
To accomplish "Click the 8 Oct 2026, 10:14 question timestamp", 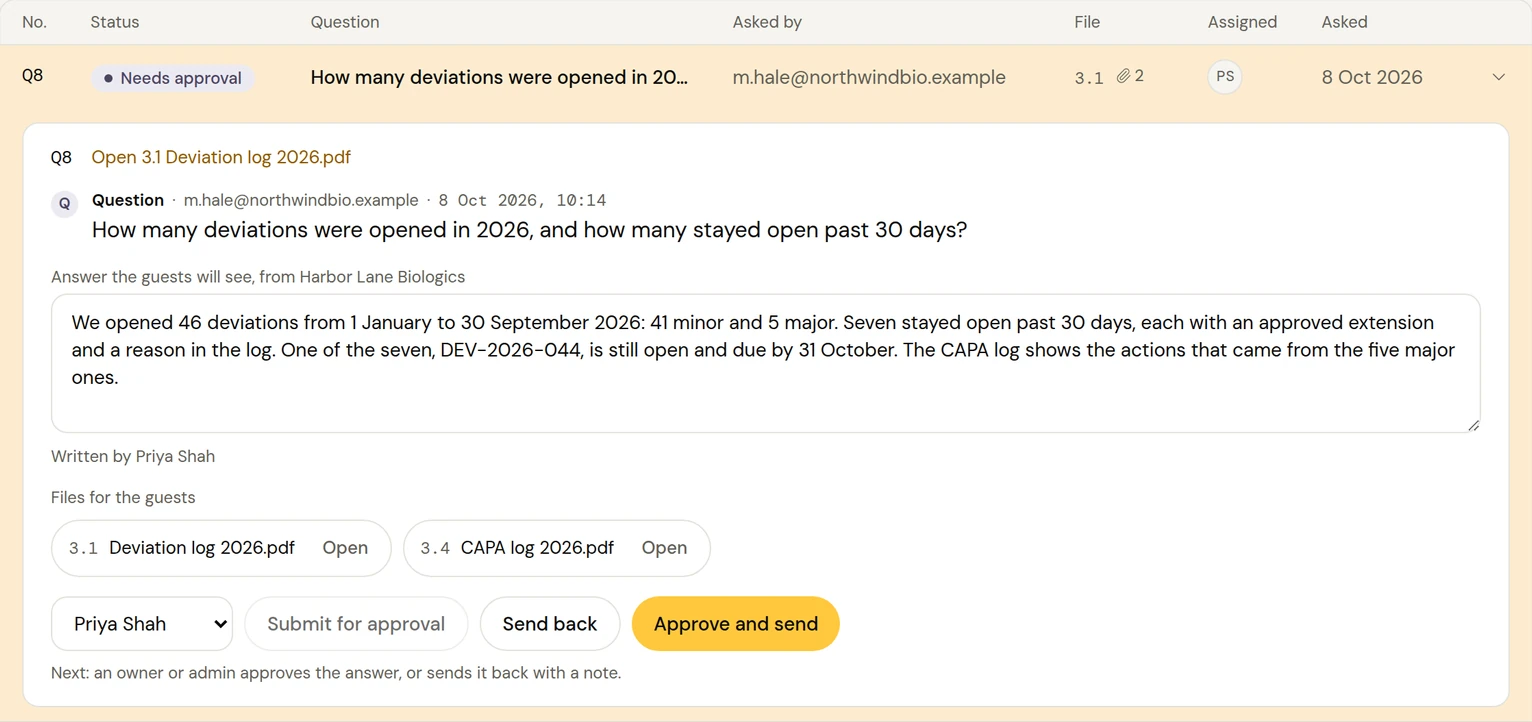I will pos(522,200).
